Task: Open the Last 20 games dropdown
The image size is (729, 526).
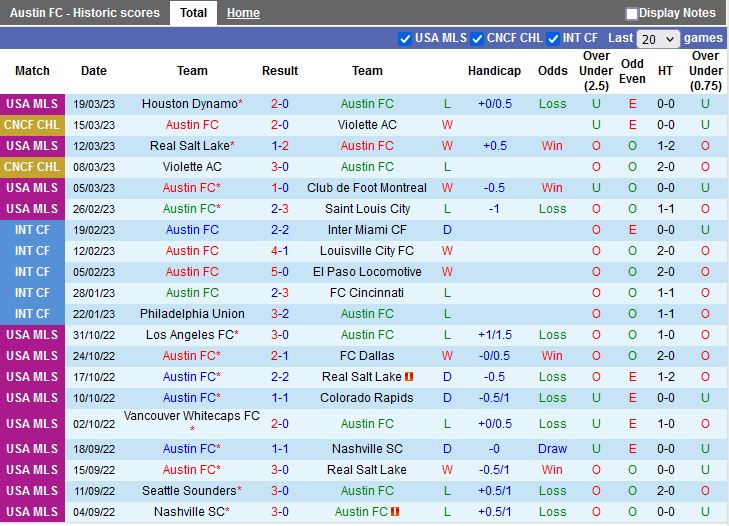Action: pos(658,39)
